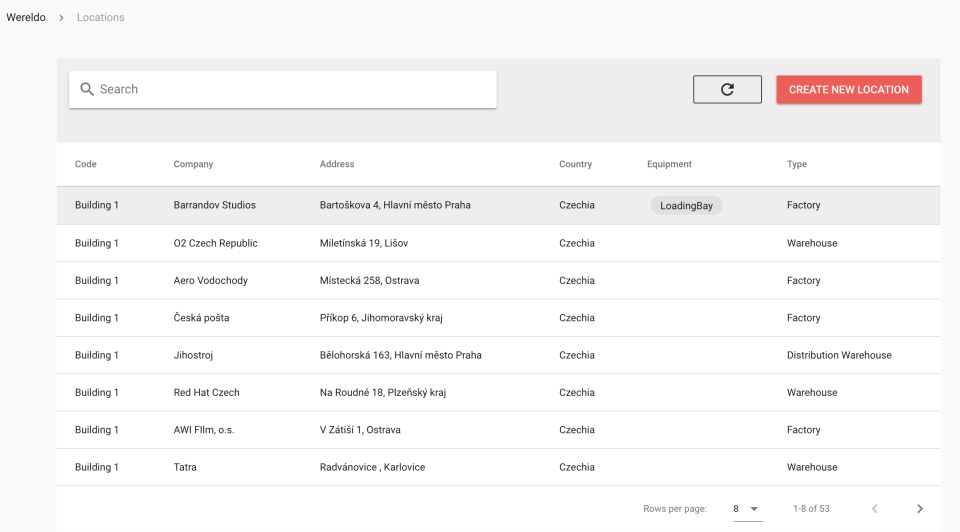Focus the Search input field
The height and width of the screenshot is (532, 960).
click(290, 89)
